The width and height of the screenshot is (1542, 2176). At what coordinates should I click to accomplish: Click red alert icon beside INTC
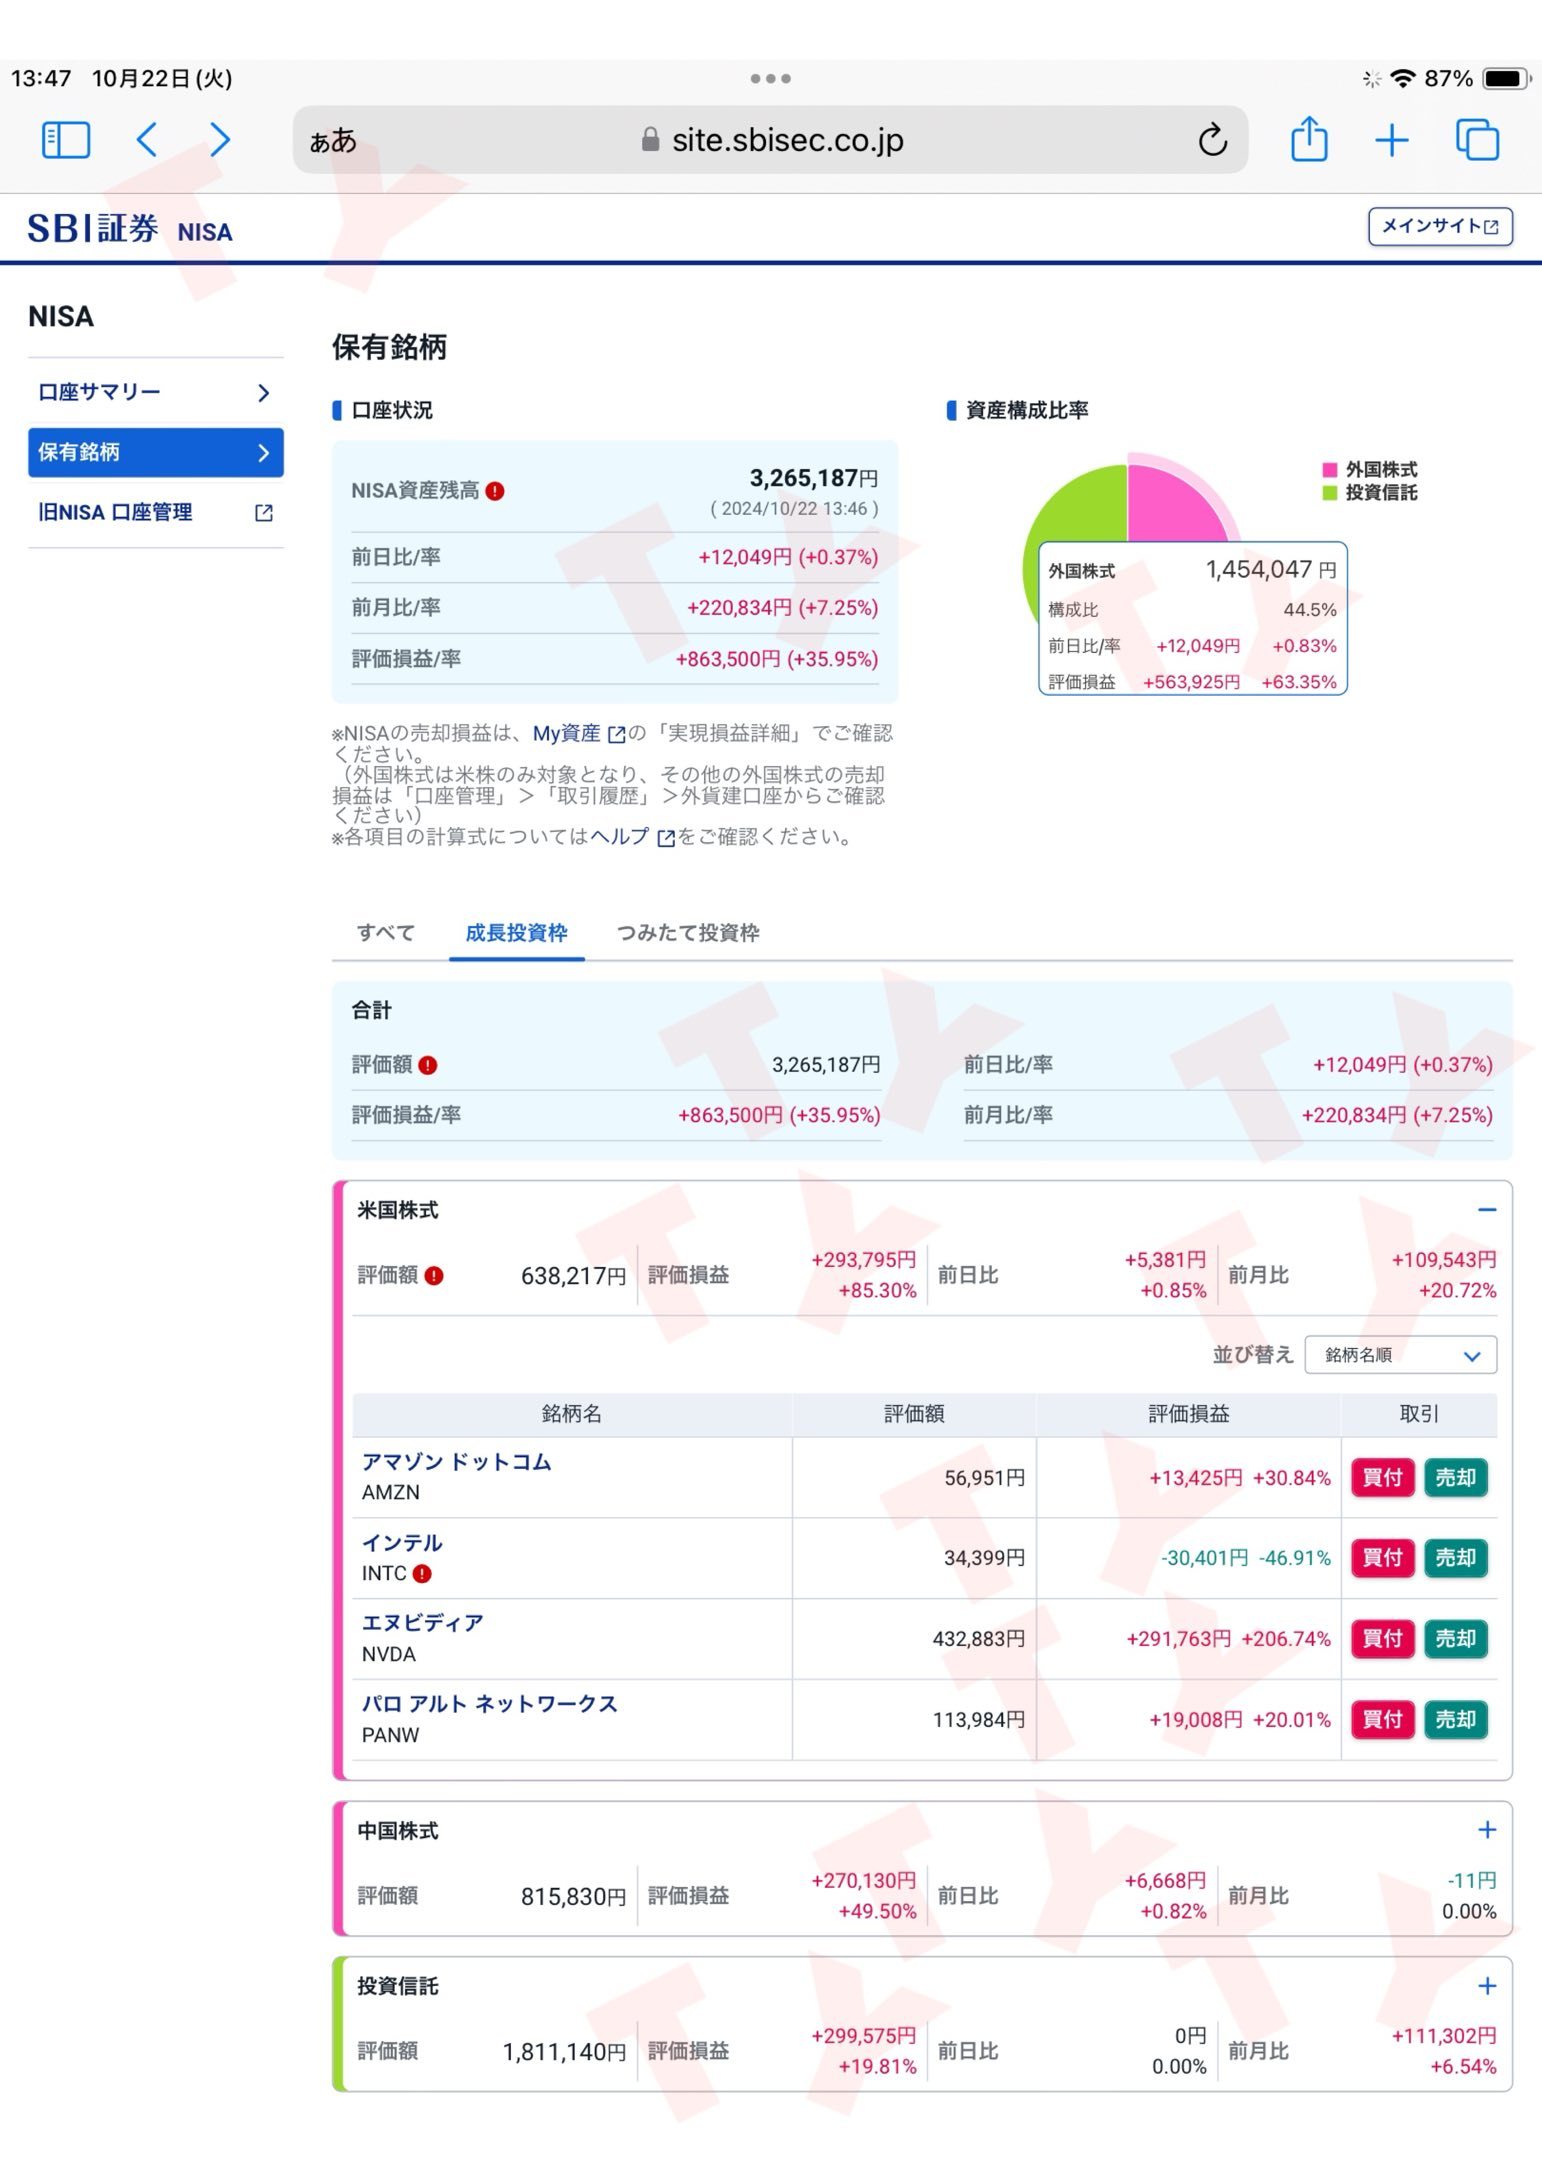(422, 1574)
